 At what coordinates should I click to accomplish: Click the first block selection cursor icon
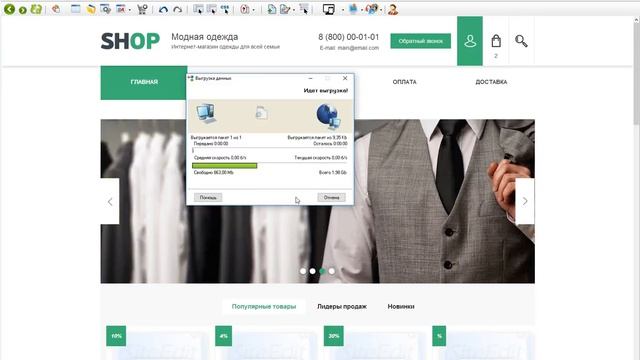[198, 9]
